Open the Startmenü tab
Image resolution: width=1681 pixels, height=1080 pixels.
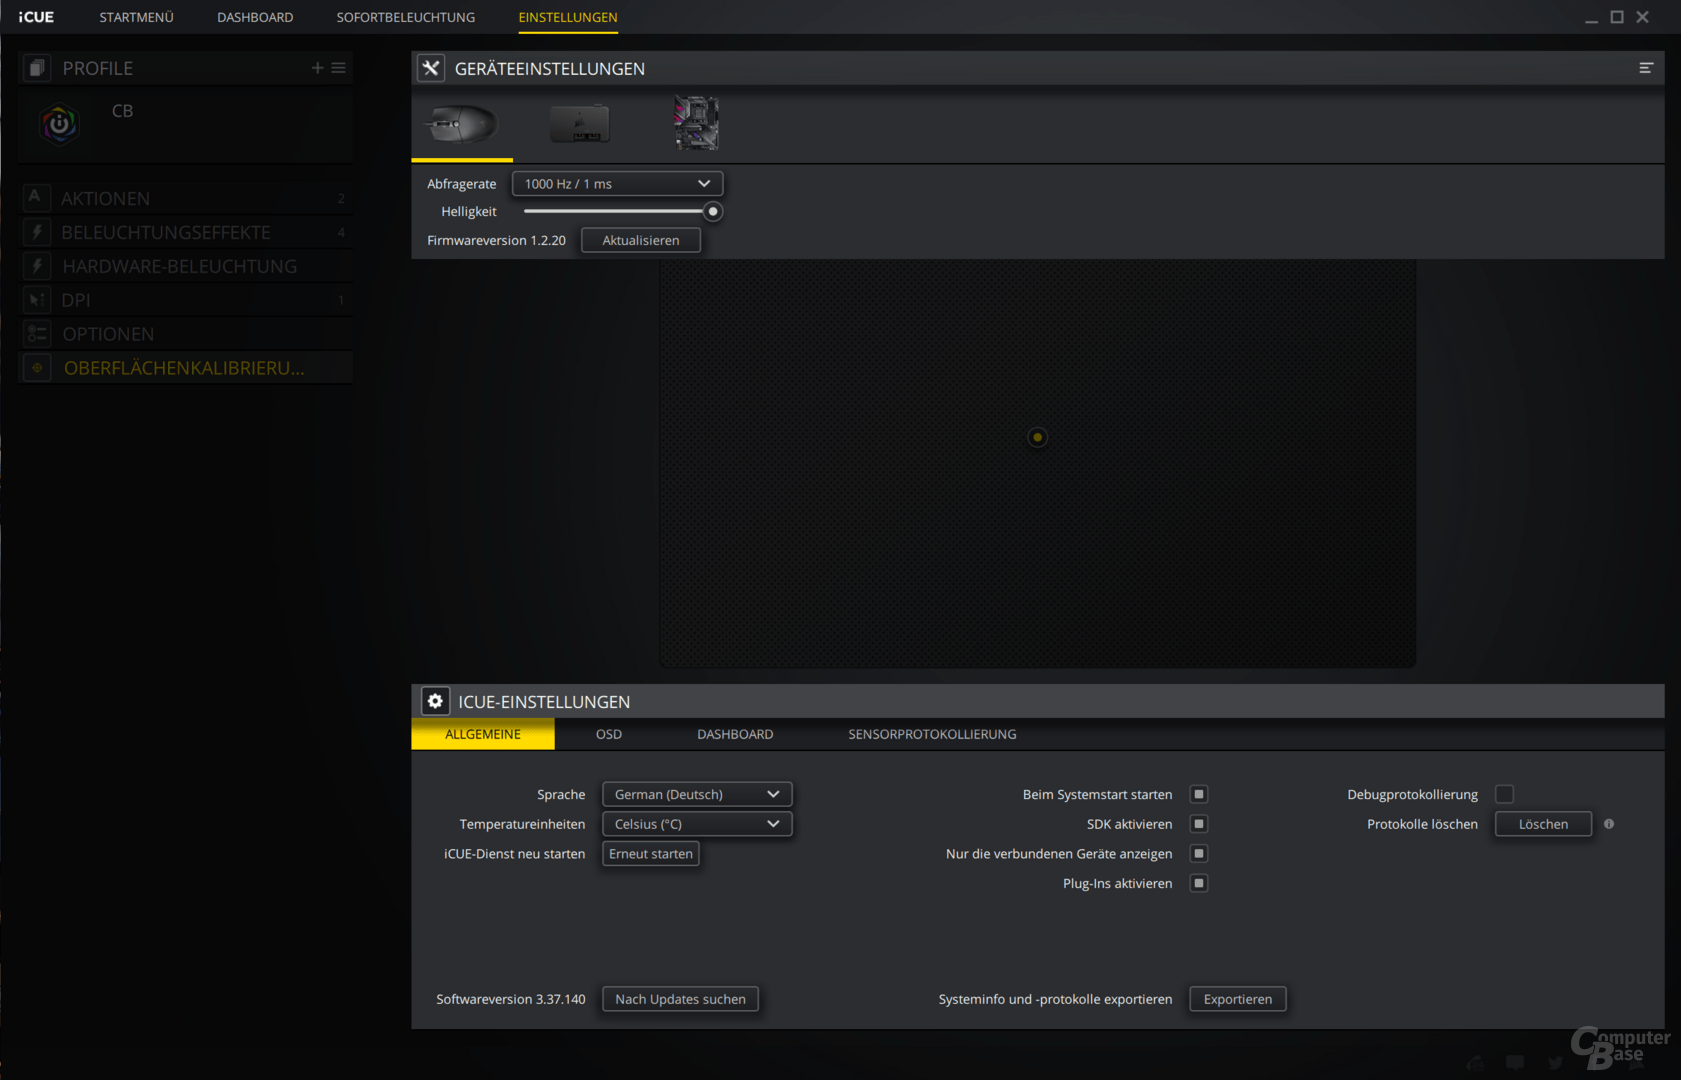pos(137,17)
